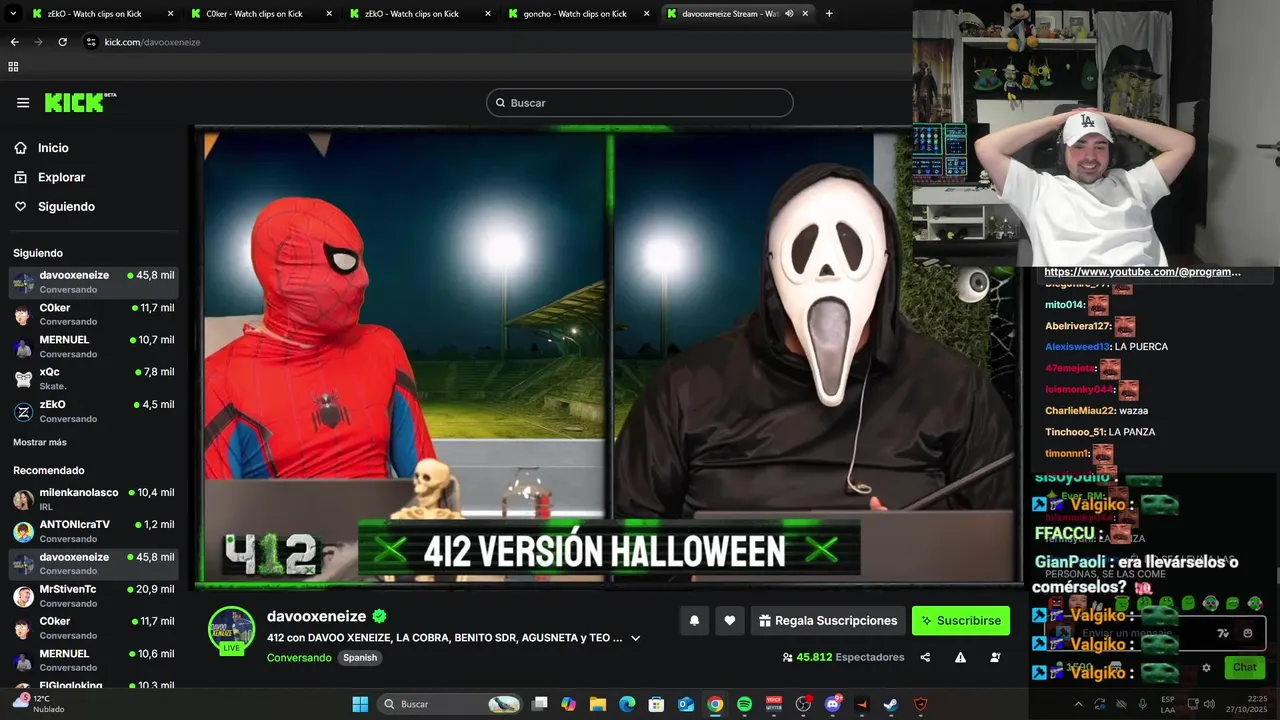The width and height of the screenshot is (1280, 720).
Task: Click the green Suscribirse button
Action: tap(961, 621)
